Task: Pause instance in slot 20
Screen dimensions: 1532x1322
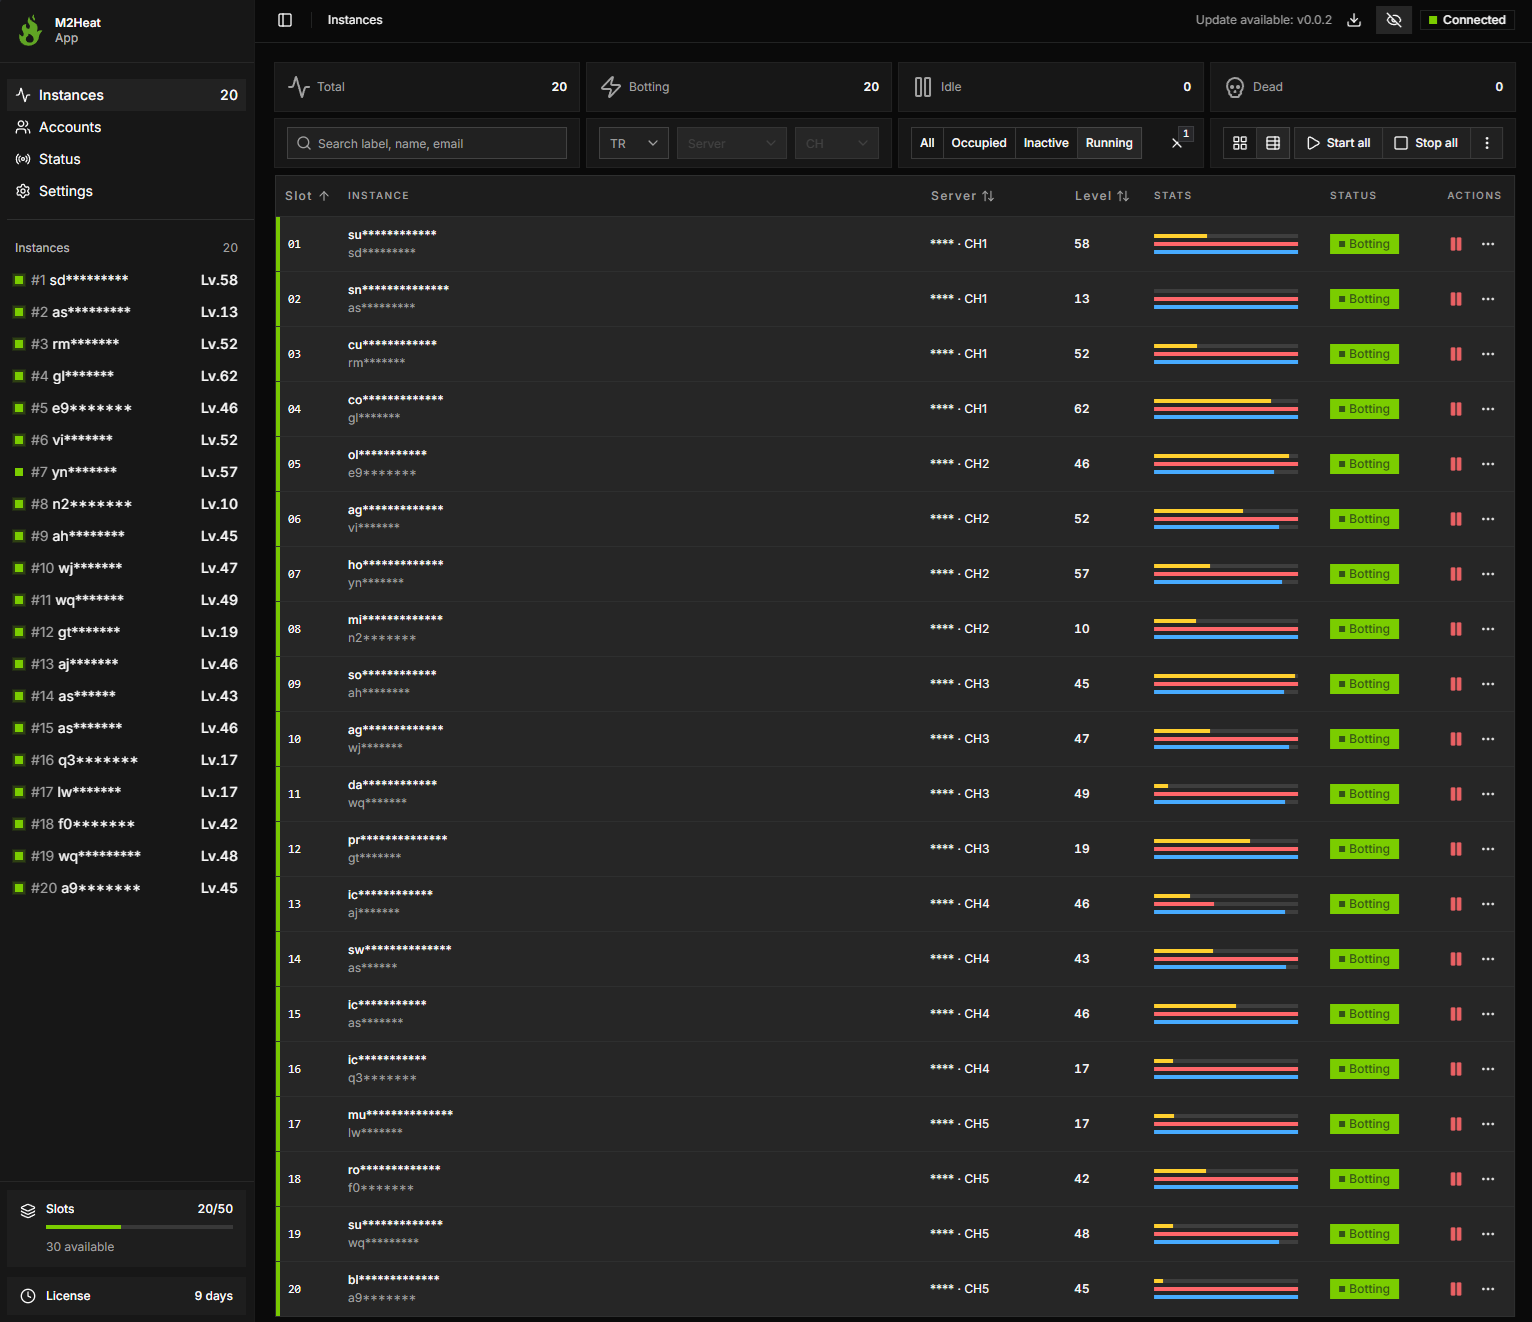Action: pyautogui.click(x=1456, y=1289)
